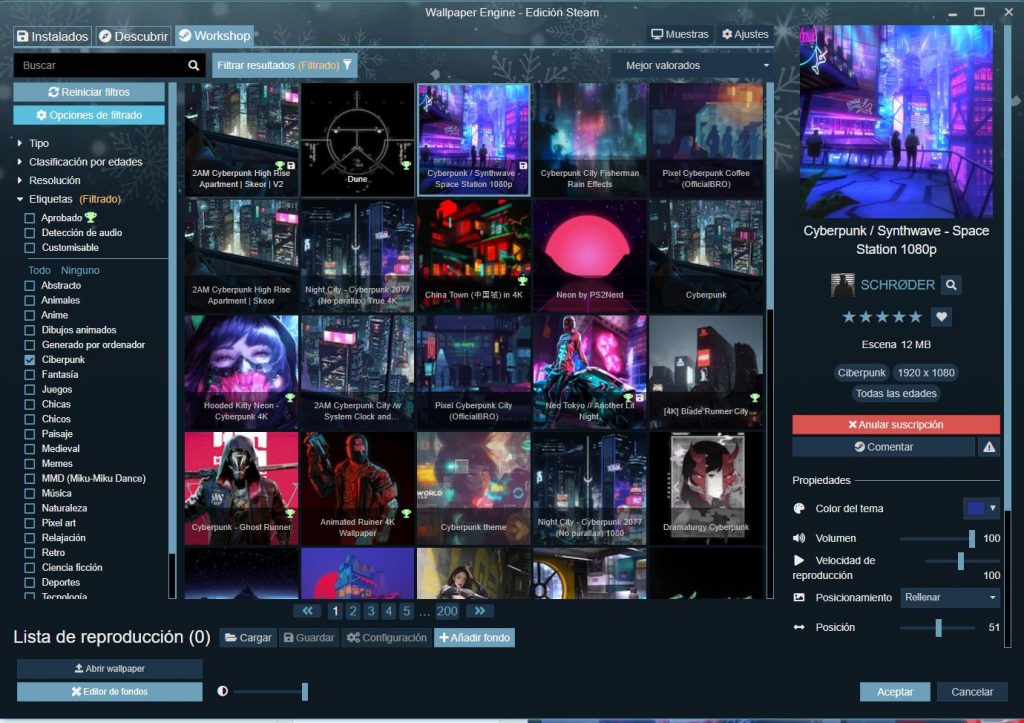Click Reiniciar filtros button
The height and width of the screenshot is (723, 1024).
tap(89, 92)
